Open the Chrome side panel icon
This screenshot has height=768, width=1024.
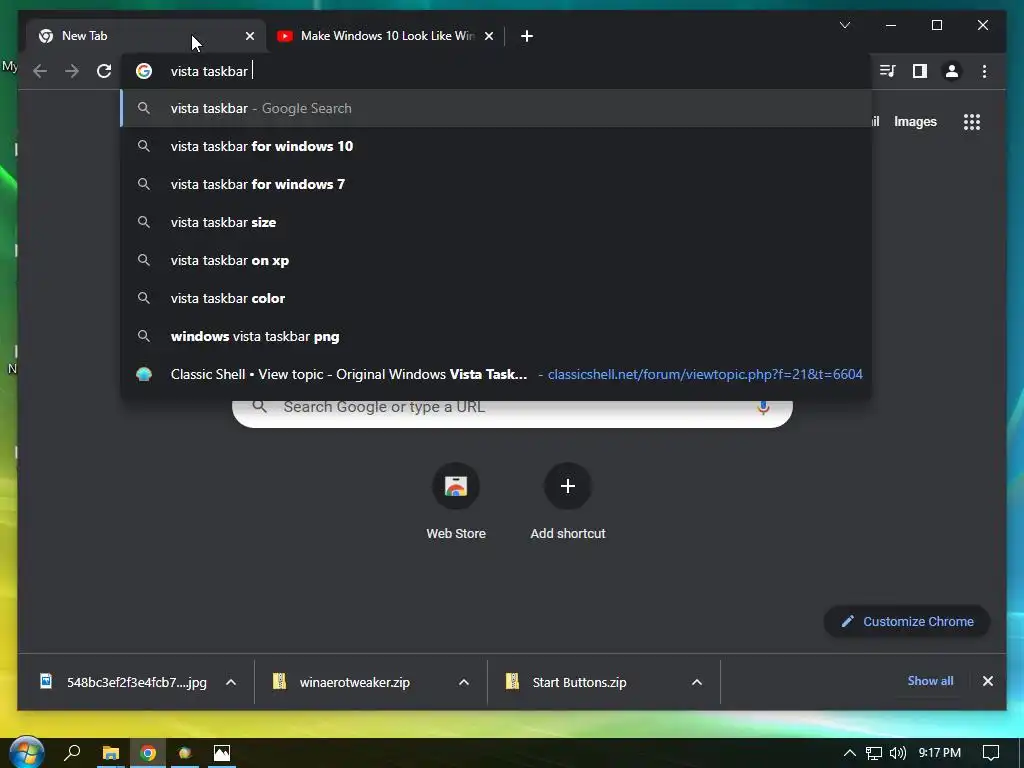coord(920,71)
